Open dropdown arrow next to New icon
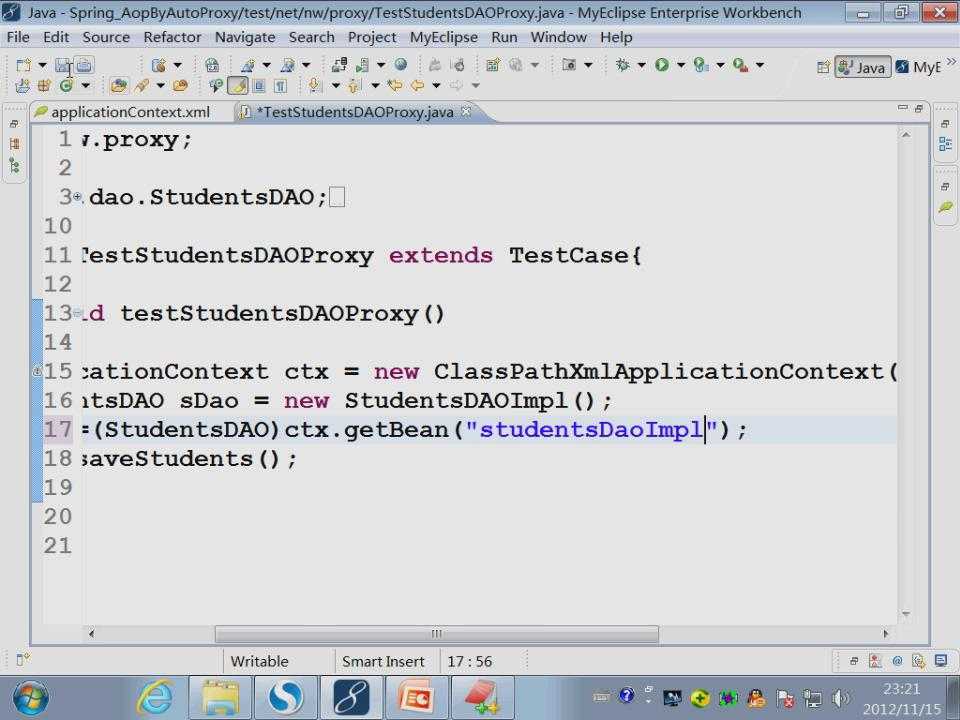Viewport: 960px width, 720px height. [x=42, y=65]
